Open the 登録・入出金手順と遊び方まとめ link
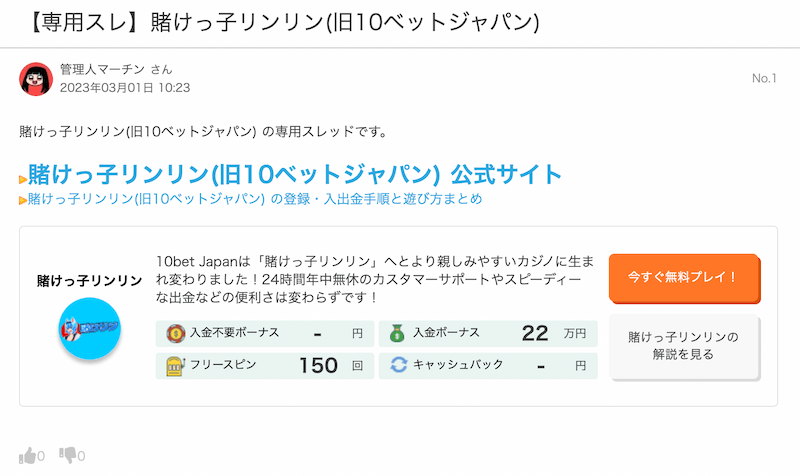 coord(255,198)
